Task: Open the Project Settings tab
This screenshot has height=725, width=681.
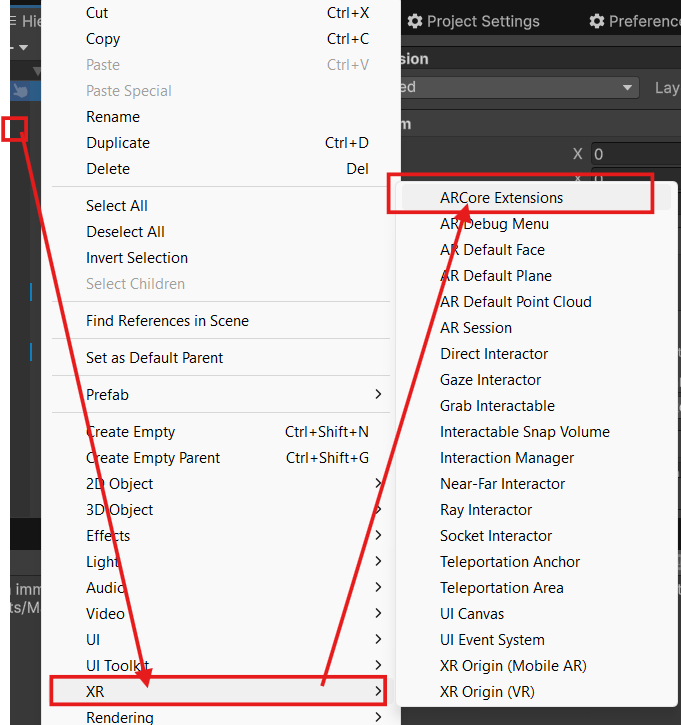Action: click(x=482, y=21)
